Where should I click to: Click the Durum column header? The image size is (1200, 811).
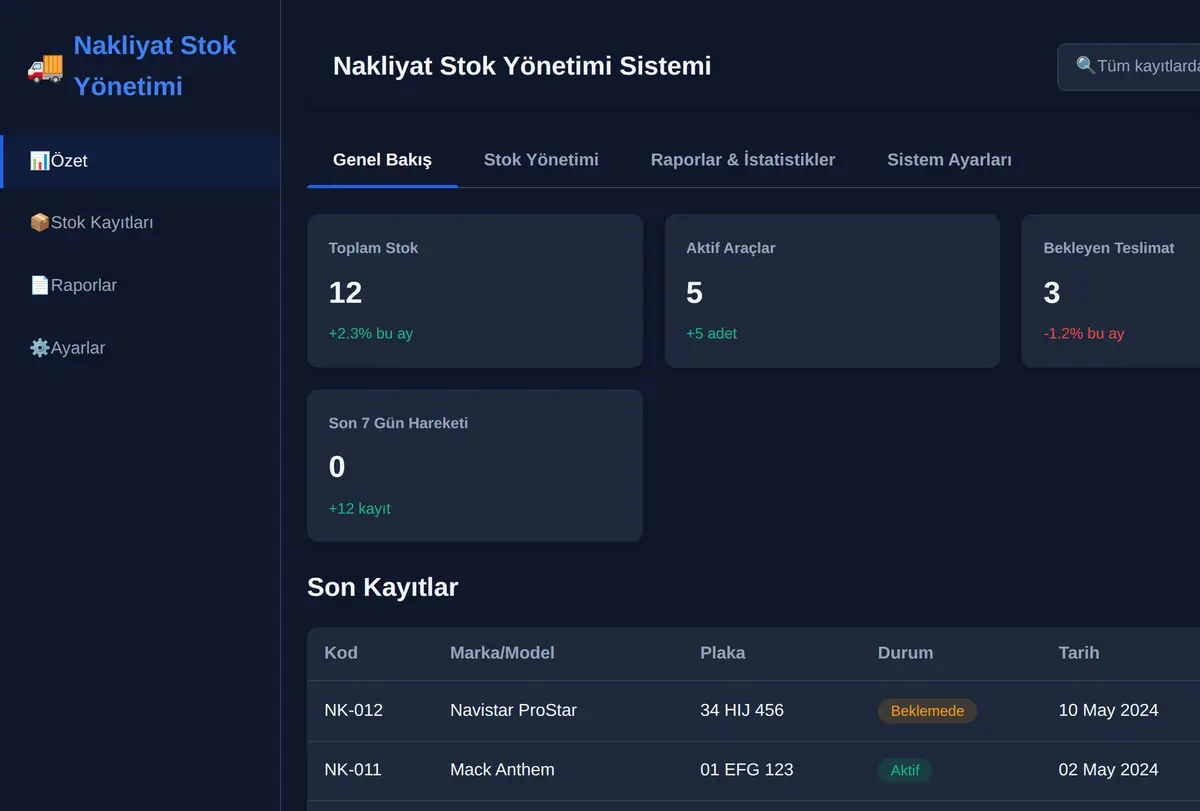905,653
